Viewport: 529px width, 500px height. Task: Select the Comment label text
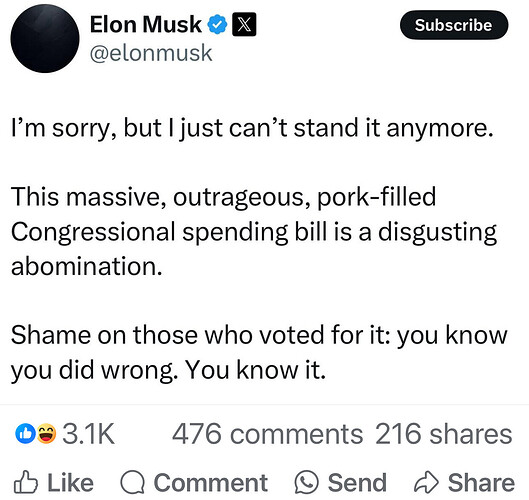211,483
